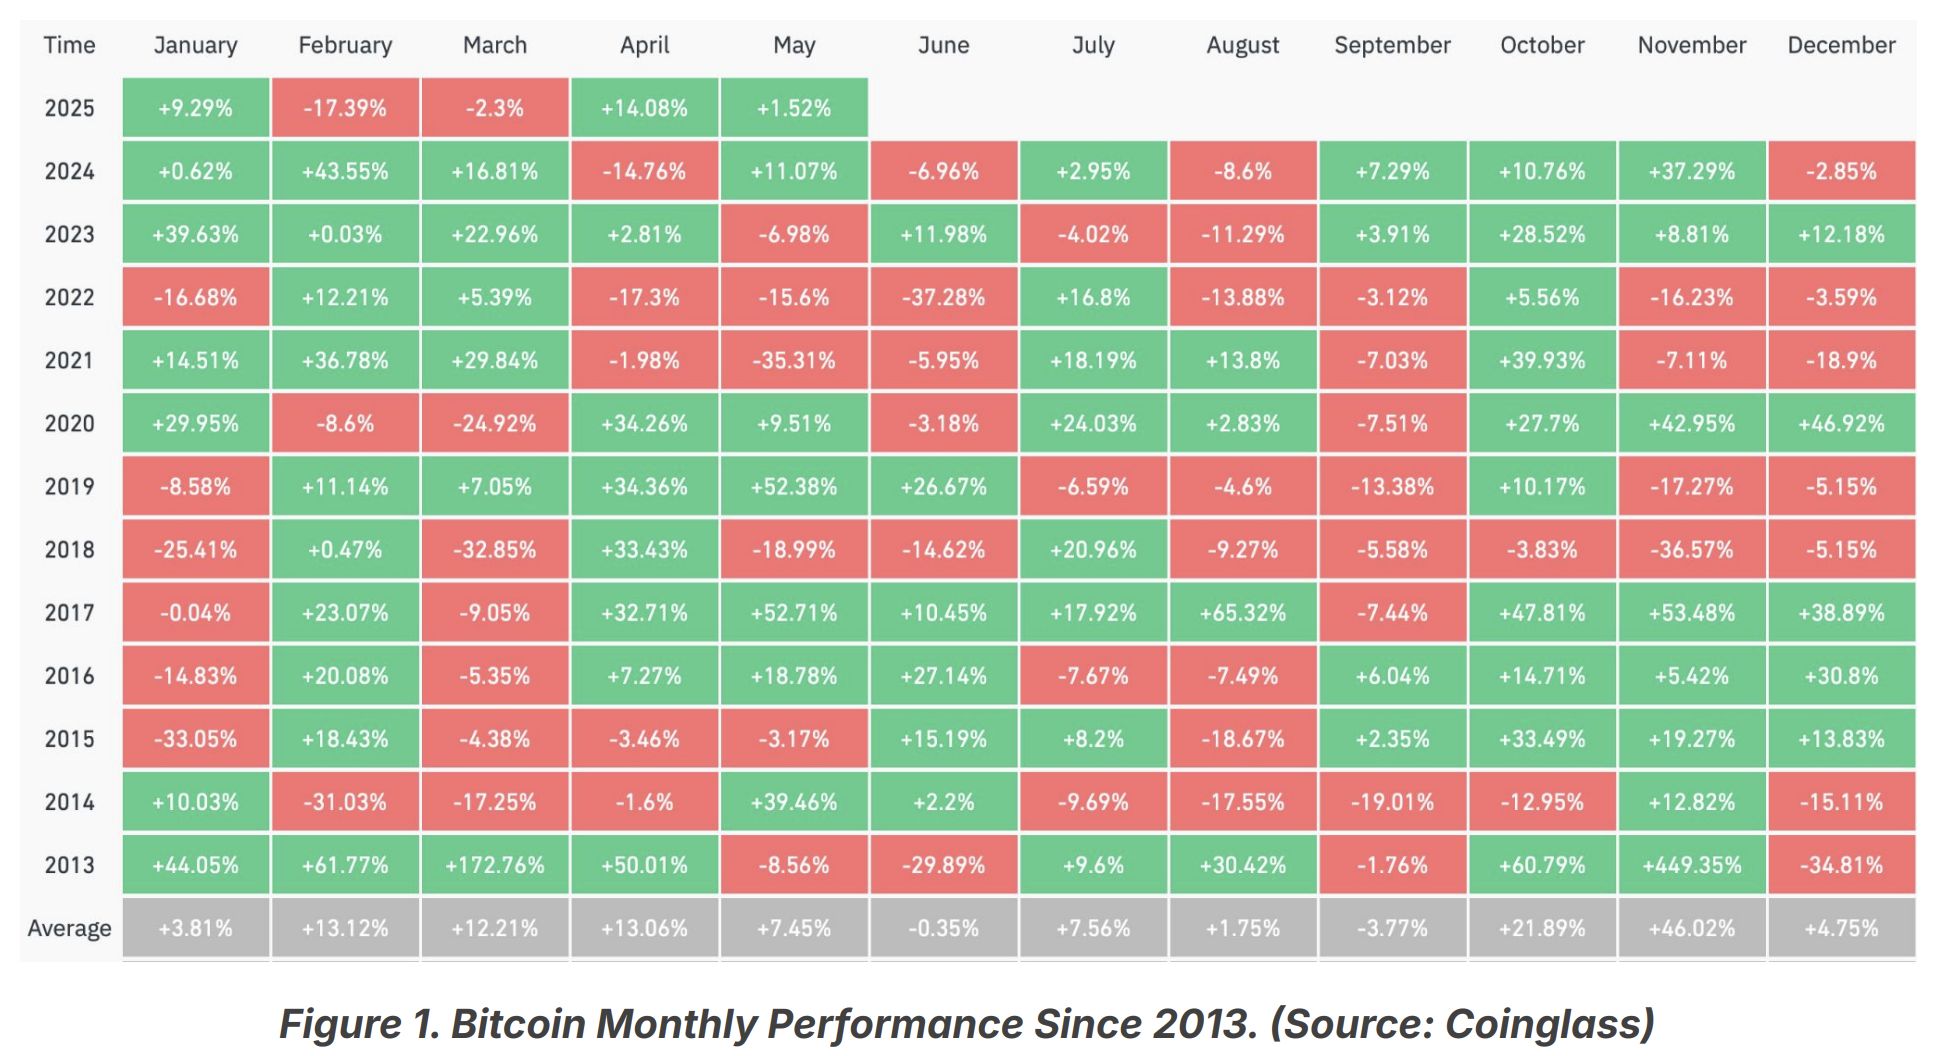Select February 2024 cell showing +43.55%

[345, 171]
